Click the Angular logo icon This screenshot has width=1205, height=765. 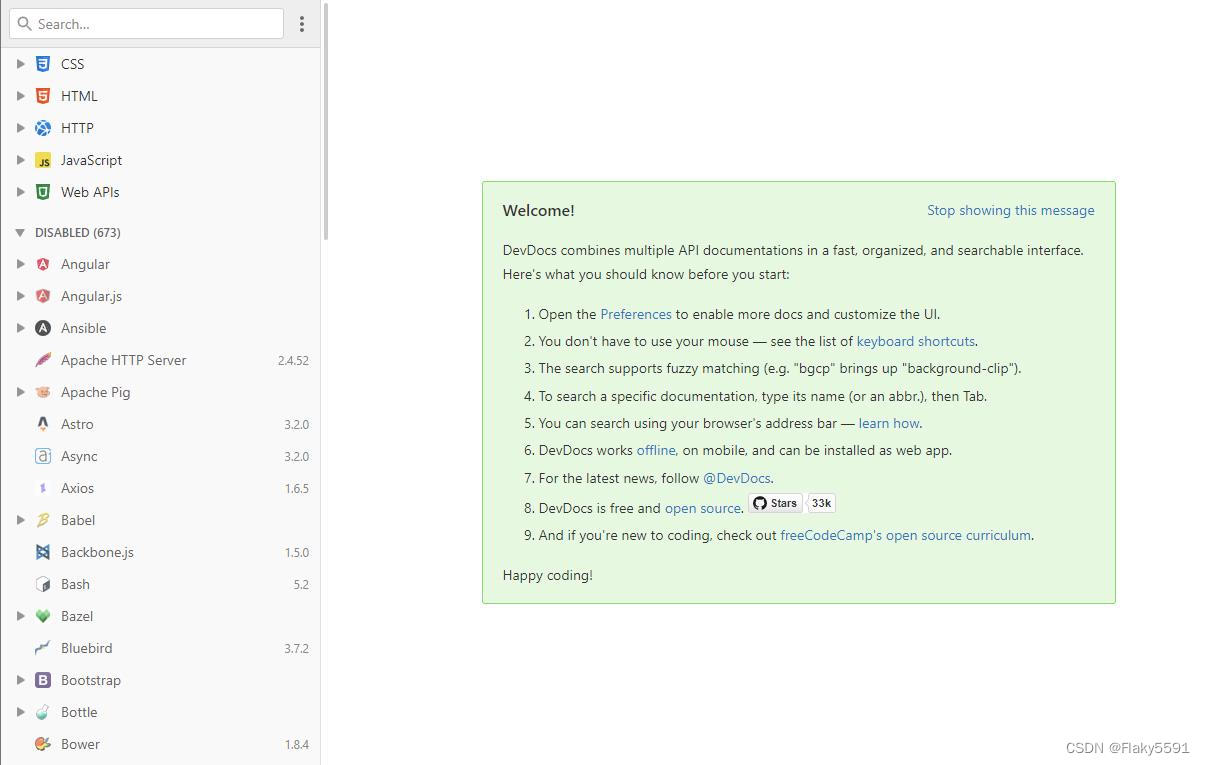coord(43,264)
